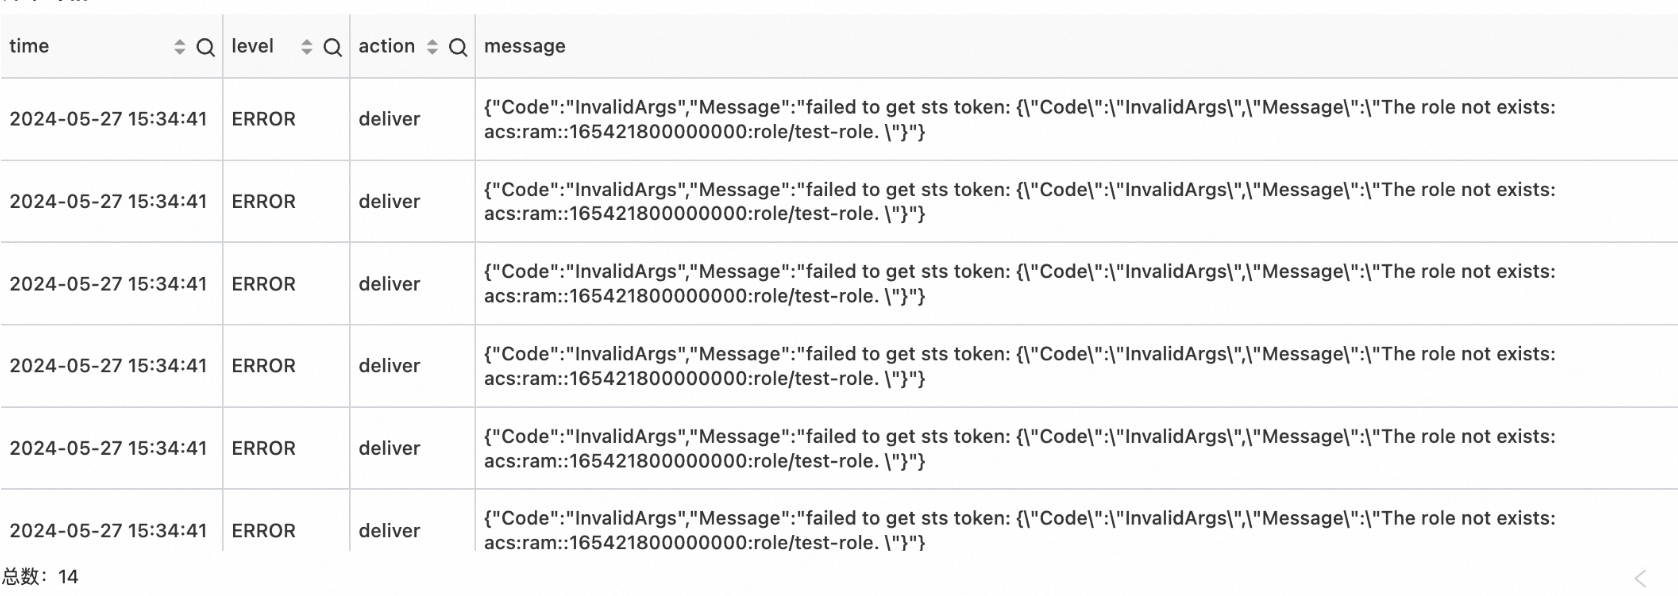Click the total count label 总数: 14
This screenshot has width=1678, height=596.
(x=40, y=577)
